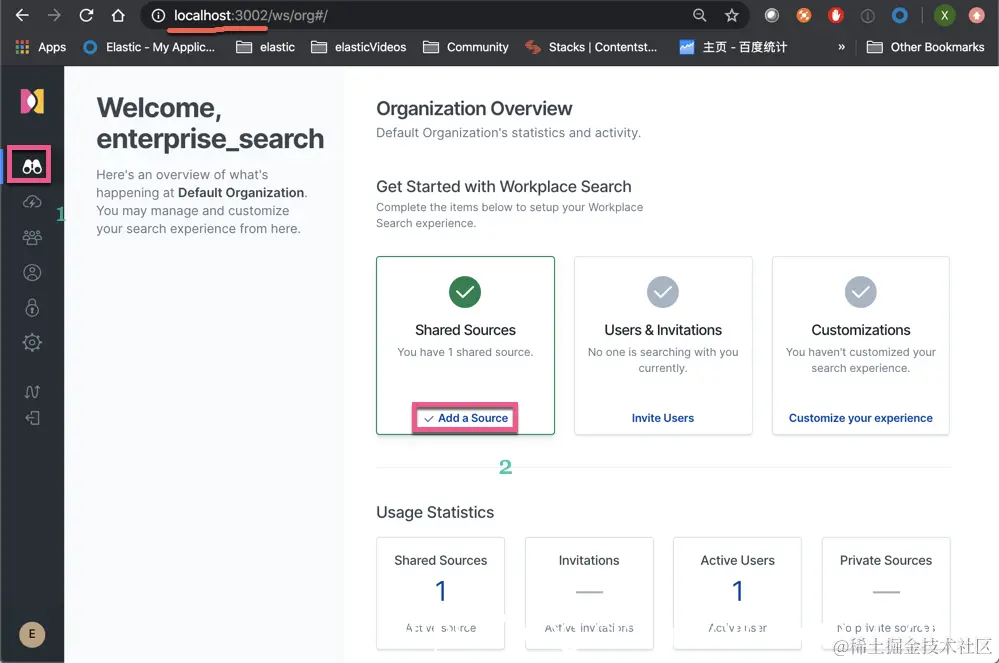
Task: Click the Default Organization bold text
Action: pyautogui.click(x=241, y=192)
